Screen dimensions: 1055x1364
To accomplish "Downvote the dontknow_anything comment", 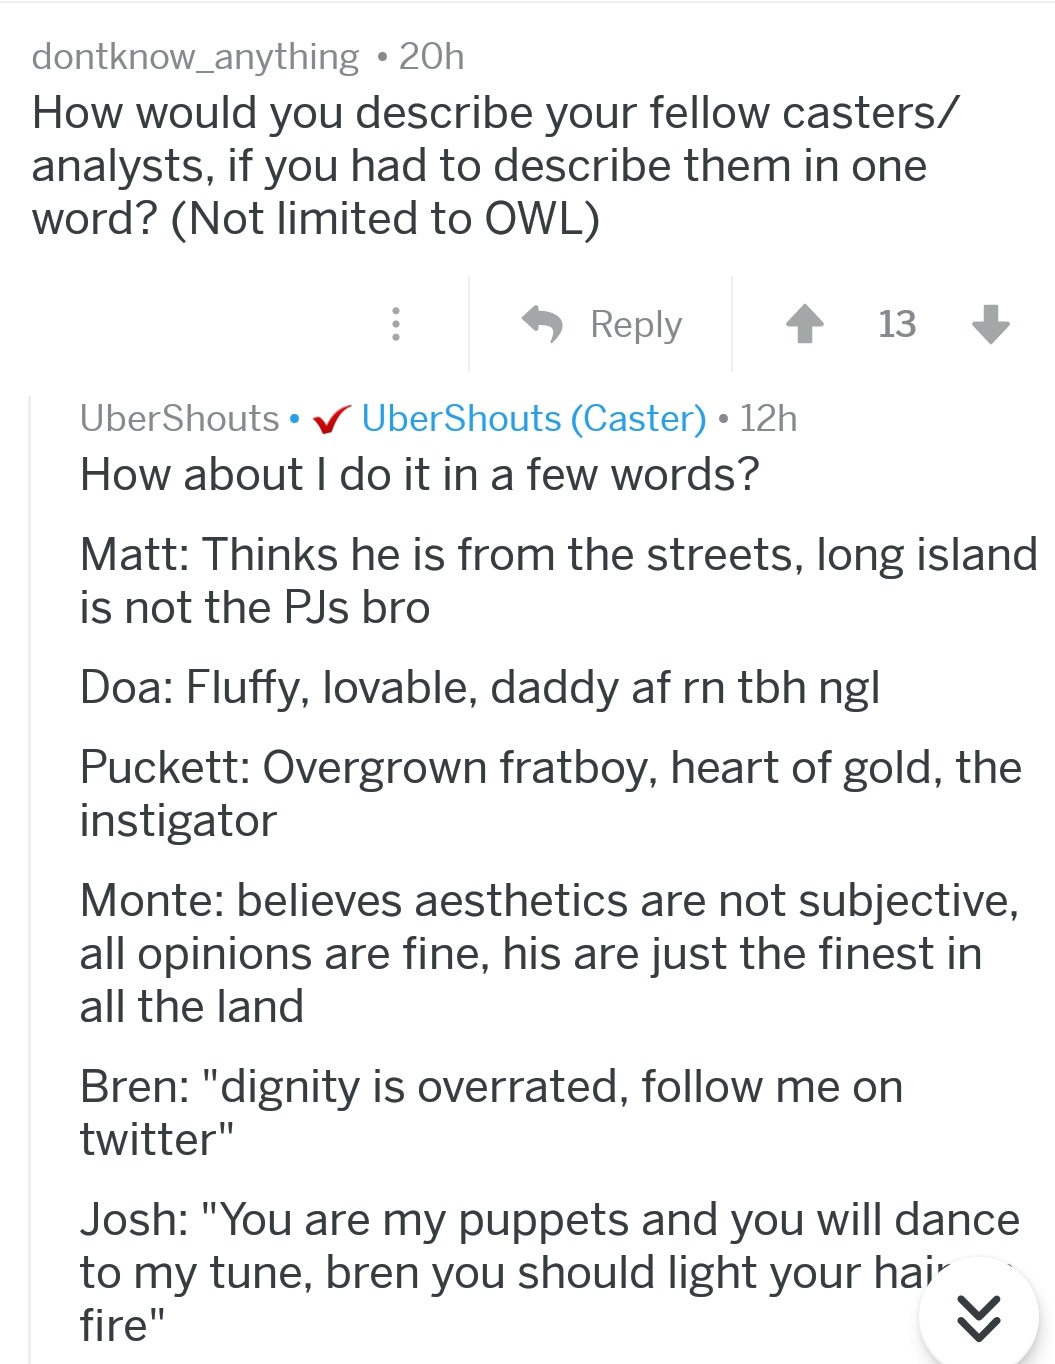I will click(x=990, y=324).
